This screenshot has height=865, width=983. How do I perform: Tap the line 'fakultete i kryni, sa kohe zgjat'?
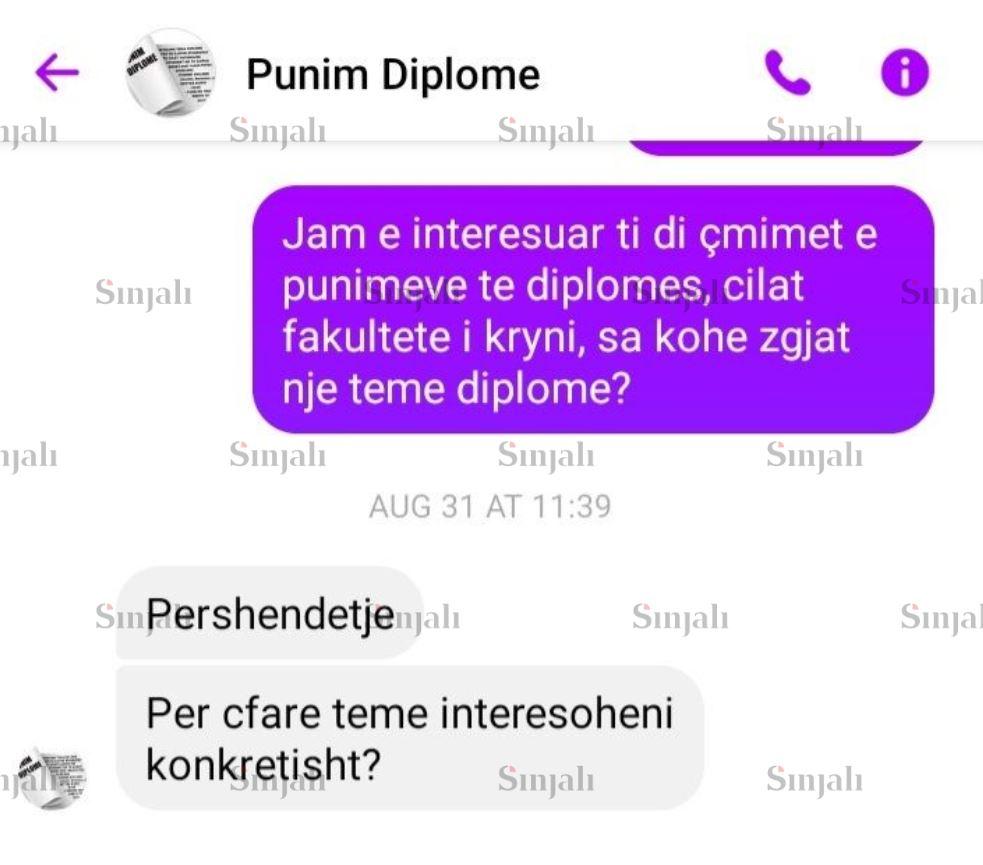(x=566, y=338)
